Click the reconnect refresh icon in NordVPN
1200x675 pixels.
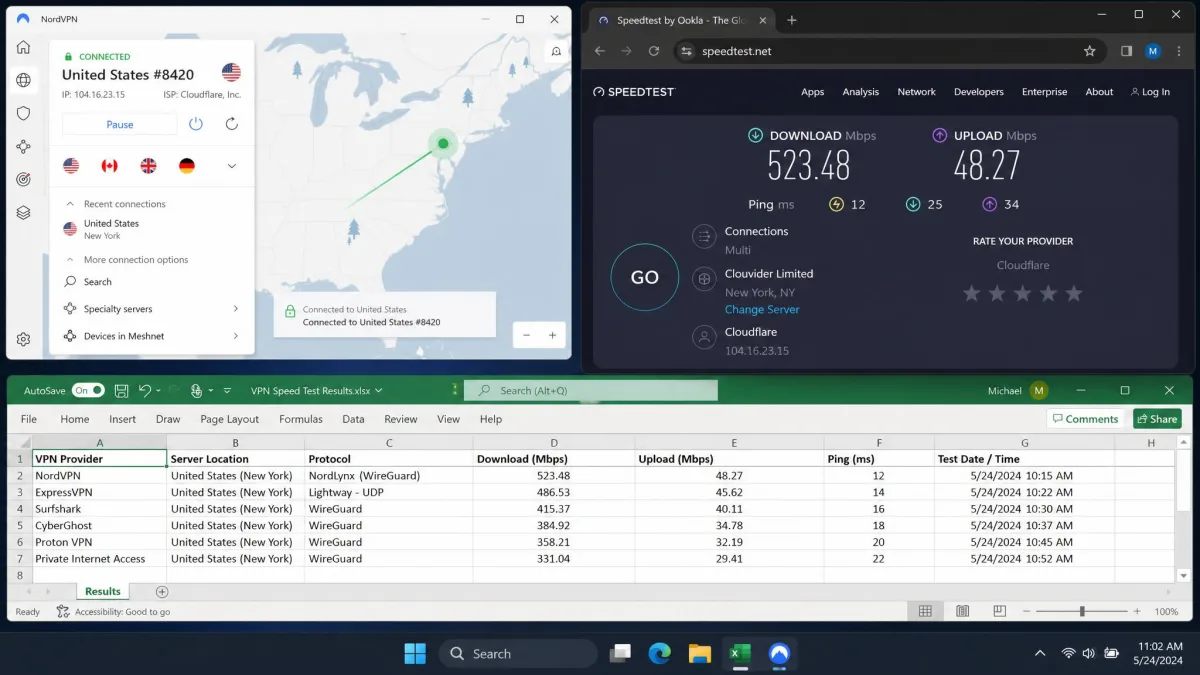232,124
